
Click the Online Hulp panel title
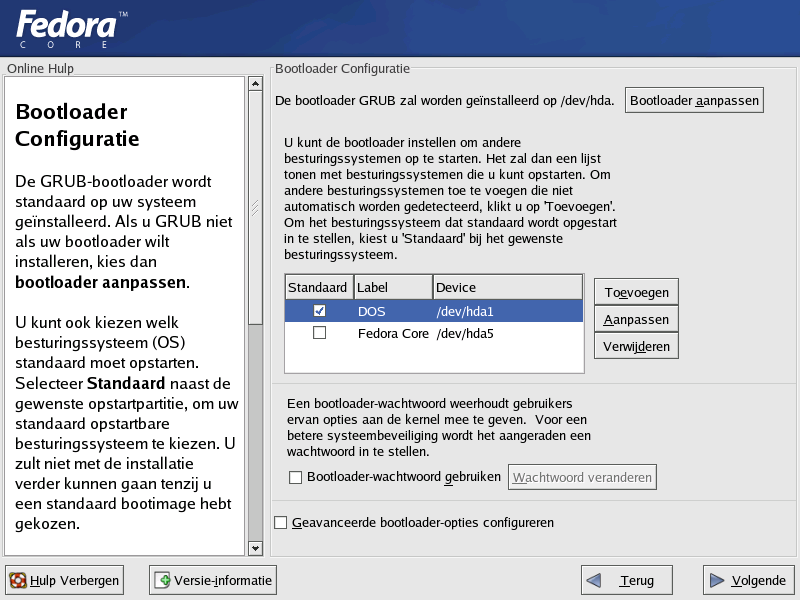(x=40, y=68)
